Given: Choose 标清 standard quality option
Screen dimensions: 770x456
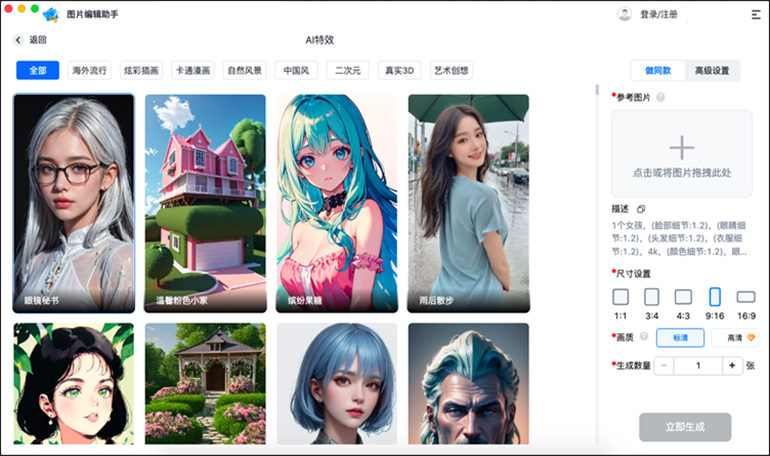Looking at the screenshot, I should 680,338.
